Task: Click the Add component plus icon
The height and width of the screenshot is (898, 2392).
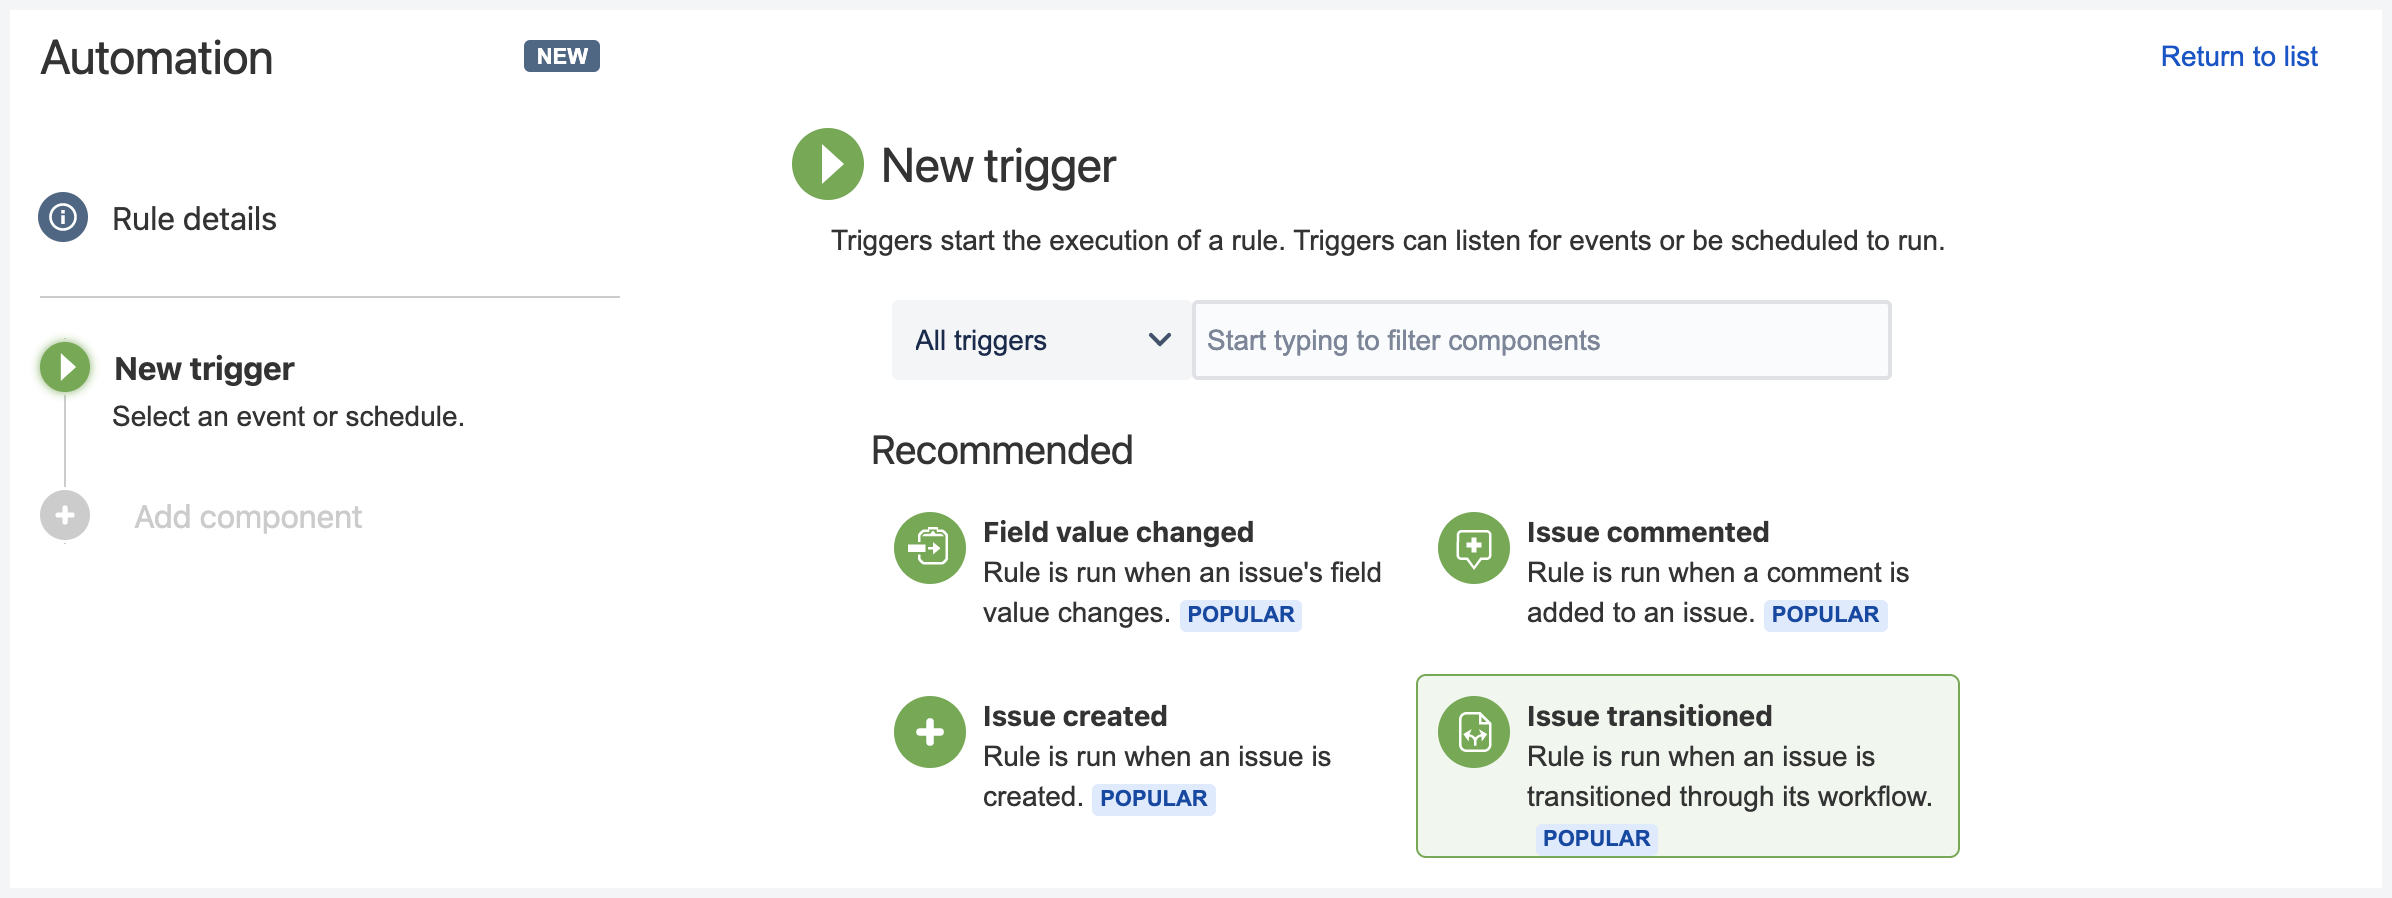Action: point(64,516)
